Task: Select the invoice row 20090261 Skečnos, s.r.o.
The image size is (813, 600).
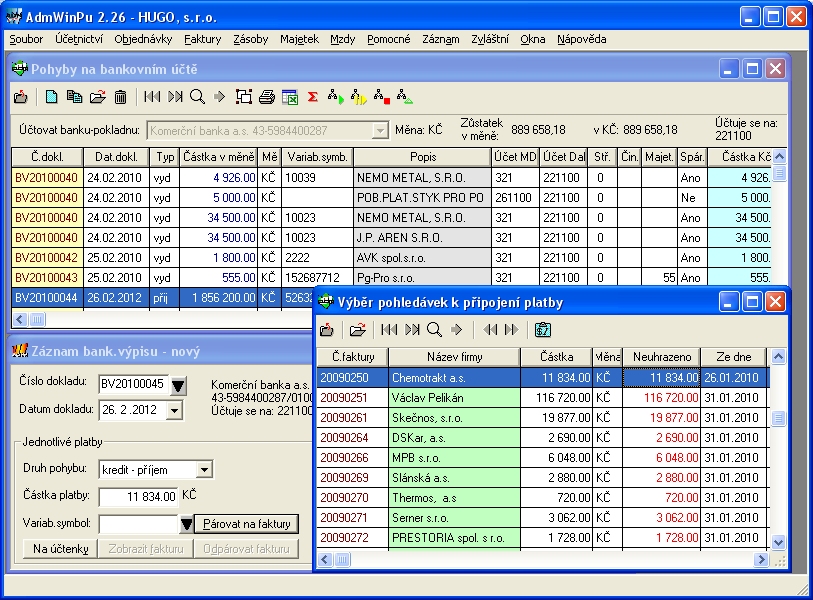Action: coord(542,418)
